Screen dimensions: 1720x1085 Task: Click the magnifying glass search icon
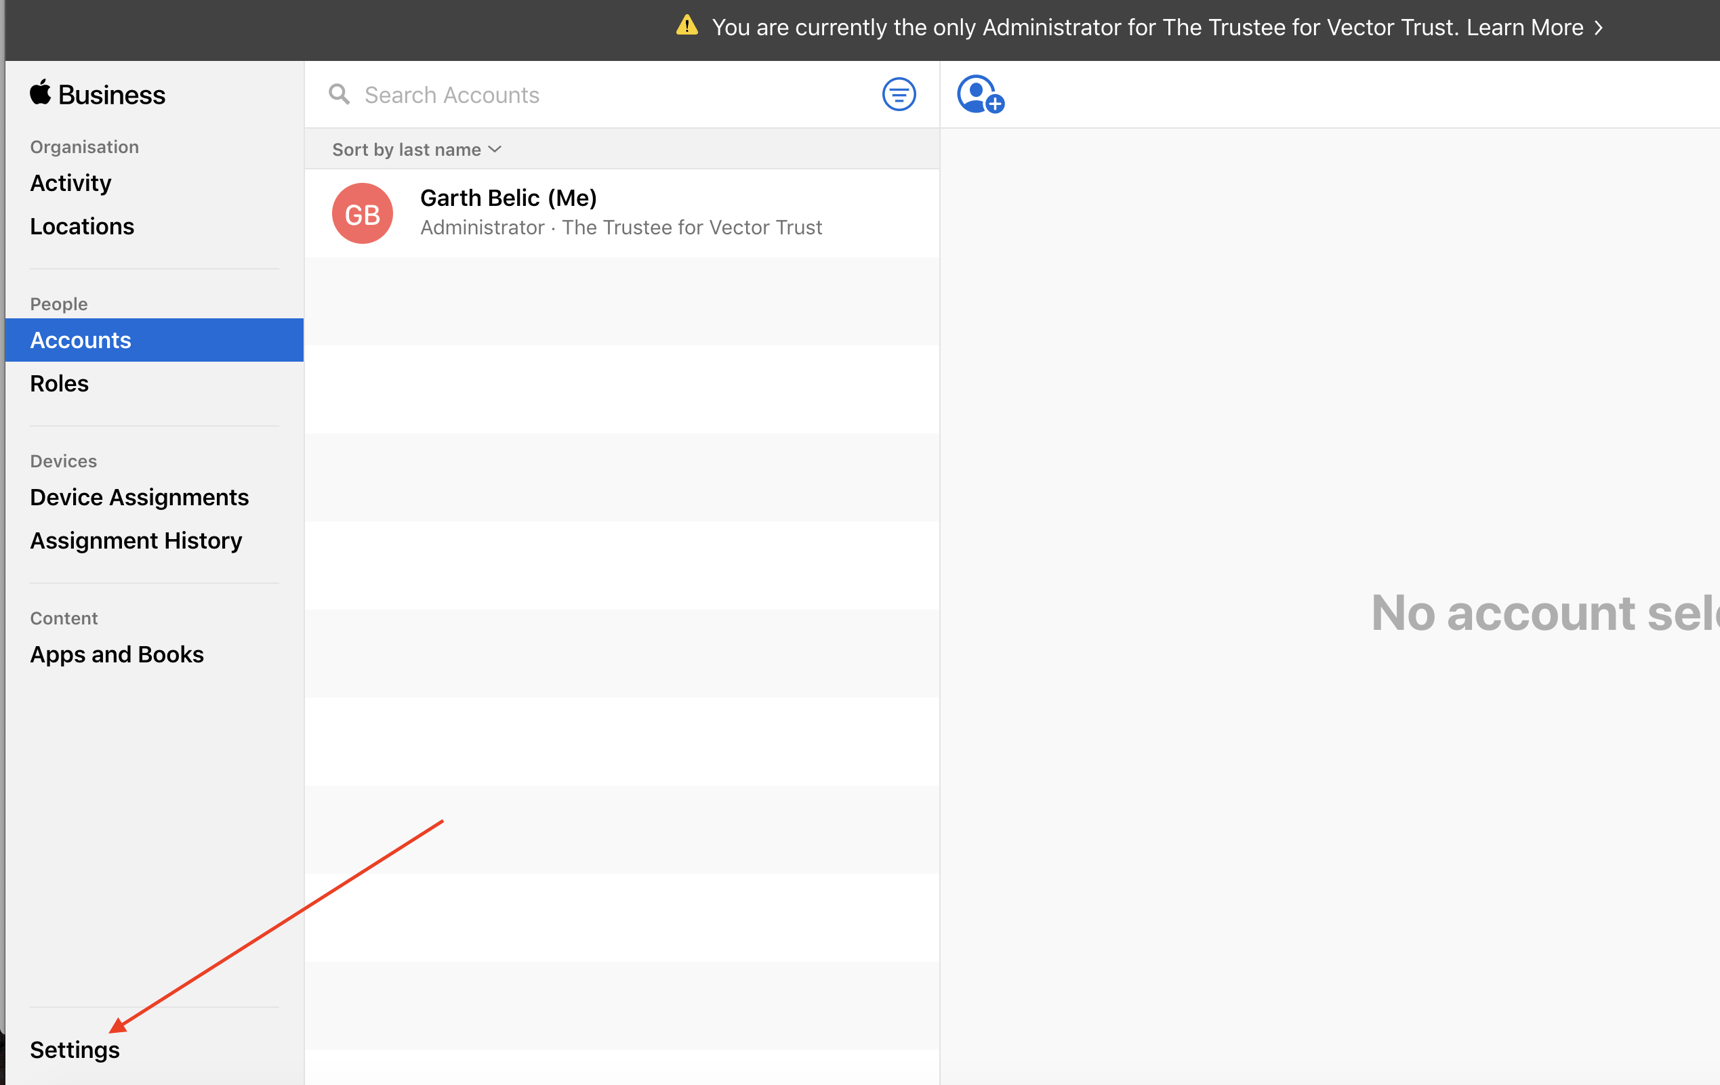tap(340, 94)
